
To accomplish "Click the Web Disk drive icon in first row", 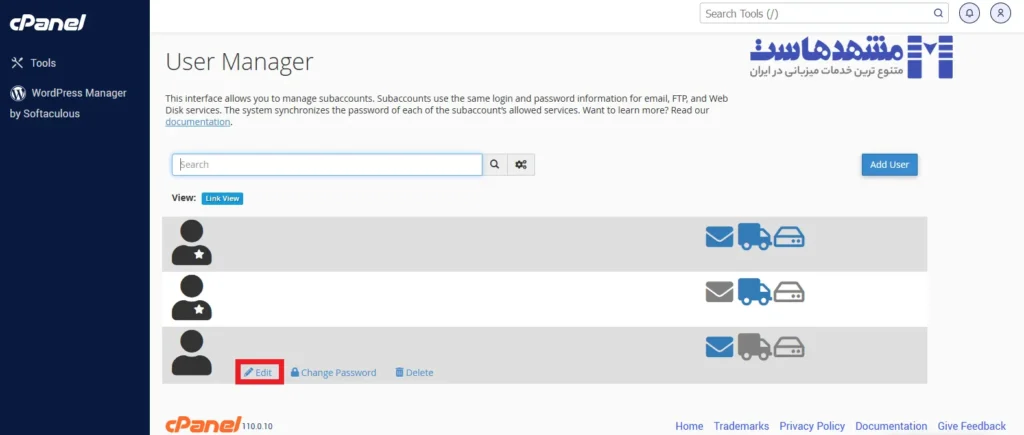I will (790, 237).
